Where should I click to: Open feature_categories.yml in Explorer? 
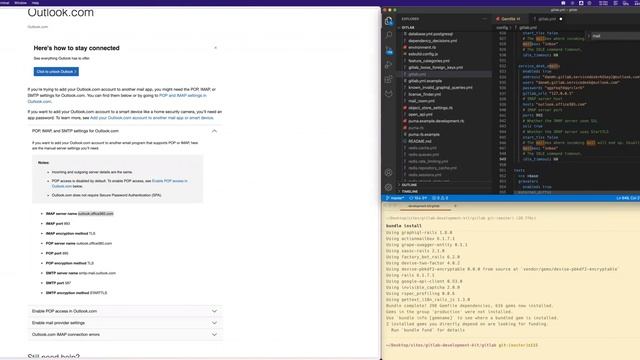pos(429,61)
